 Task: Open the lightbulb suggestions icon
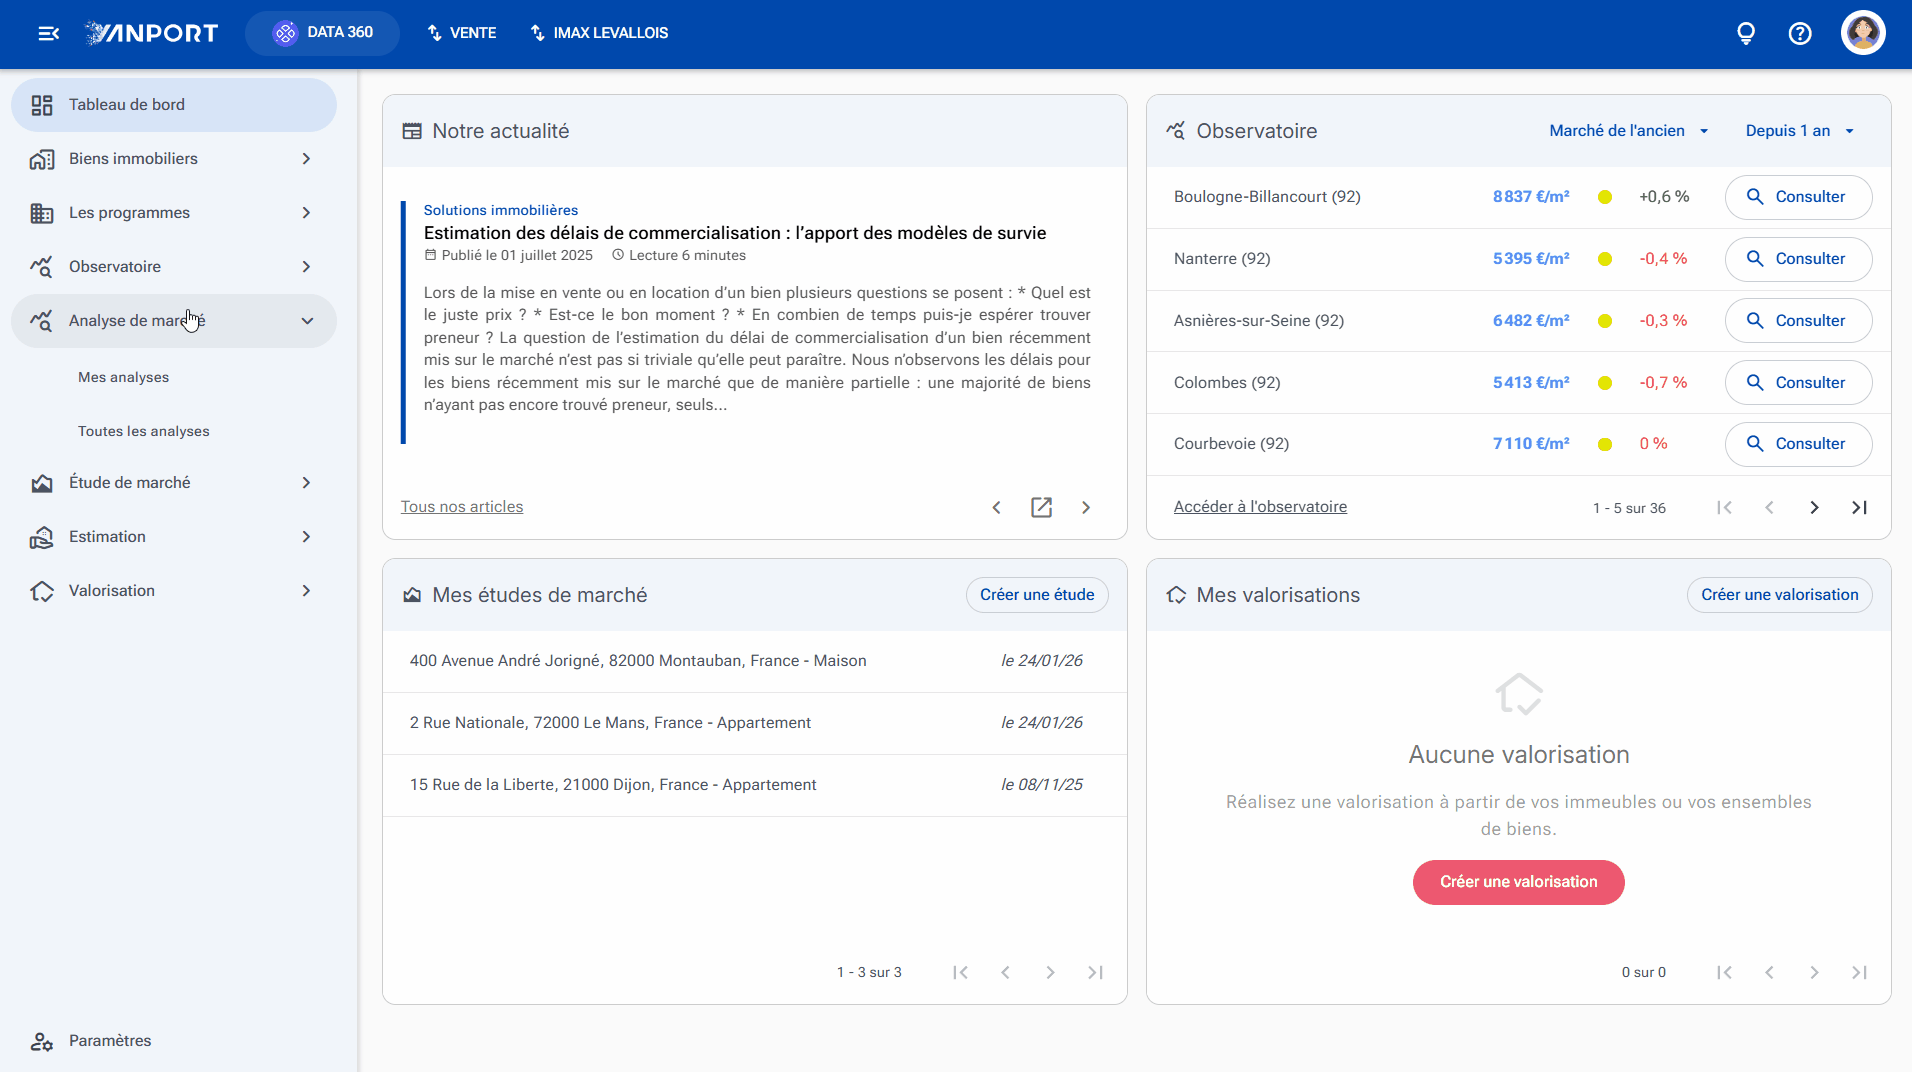pos(1746,33)
